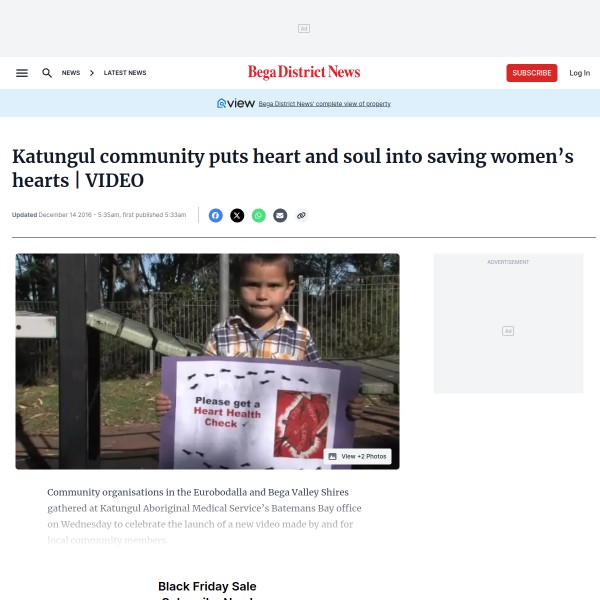Open Bega District News' complete view of property link
The image size is (600, 600).
pyautogui.click(x=324, y=104)
